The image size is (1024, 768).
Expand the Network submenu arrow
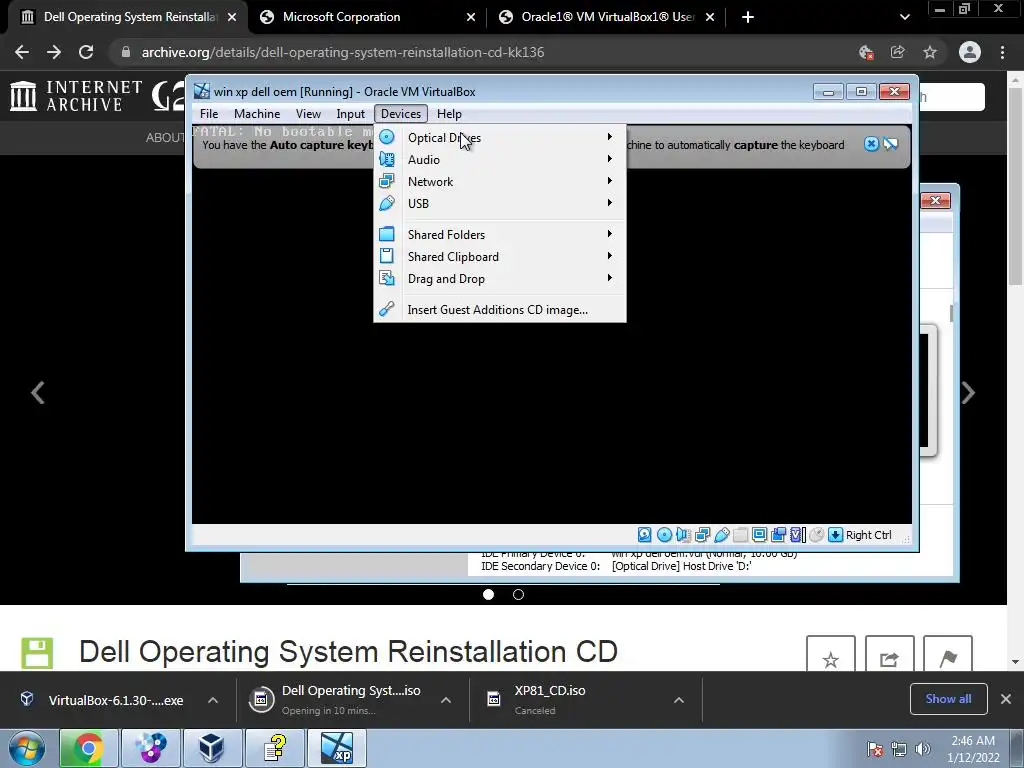click(x=609, y=181)
